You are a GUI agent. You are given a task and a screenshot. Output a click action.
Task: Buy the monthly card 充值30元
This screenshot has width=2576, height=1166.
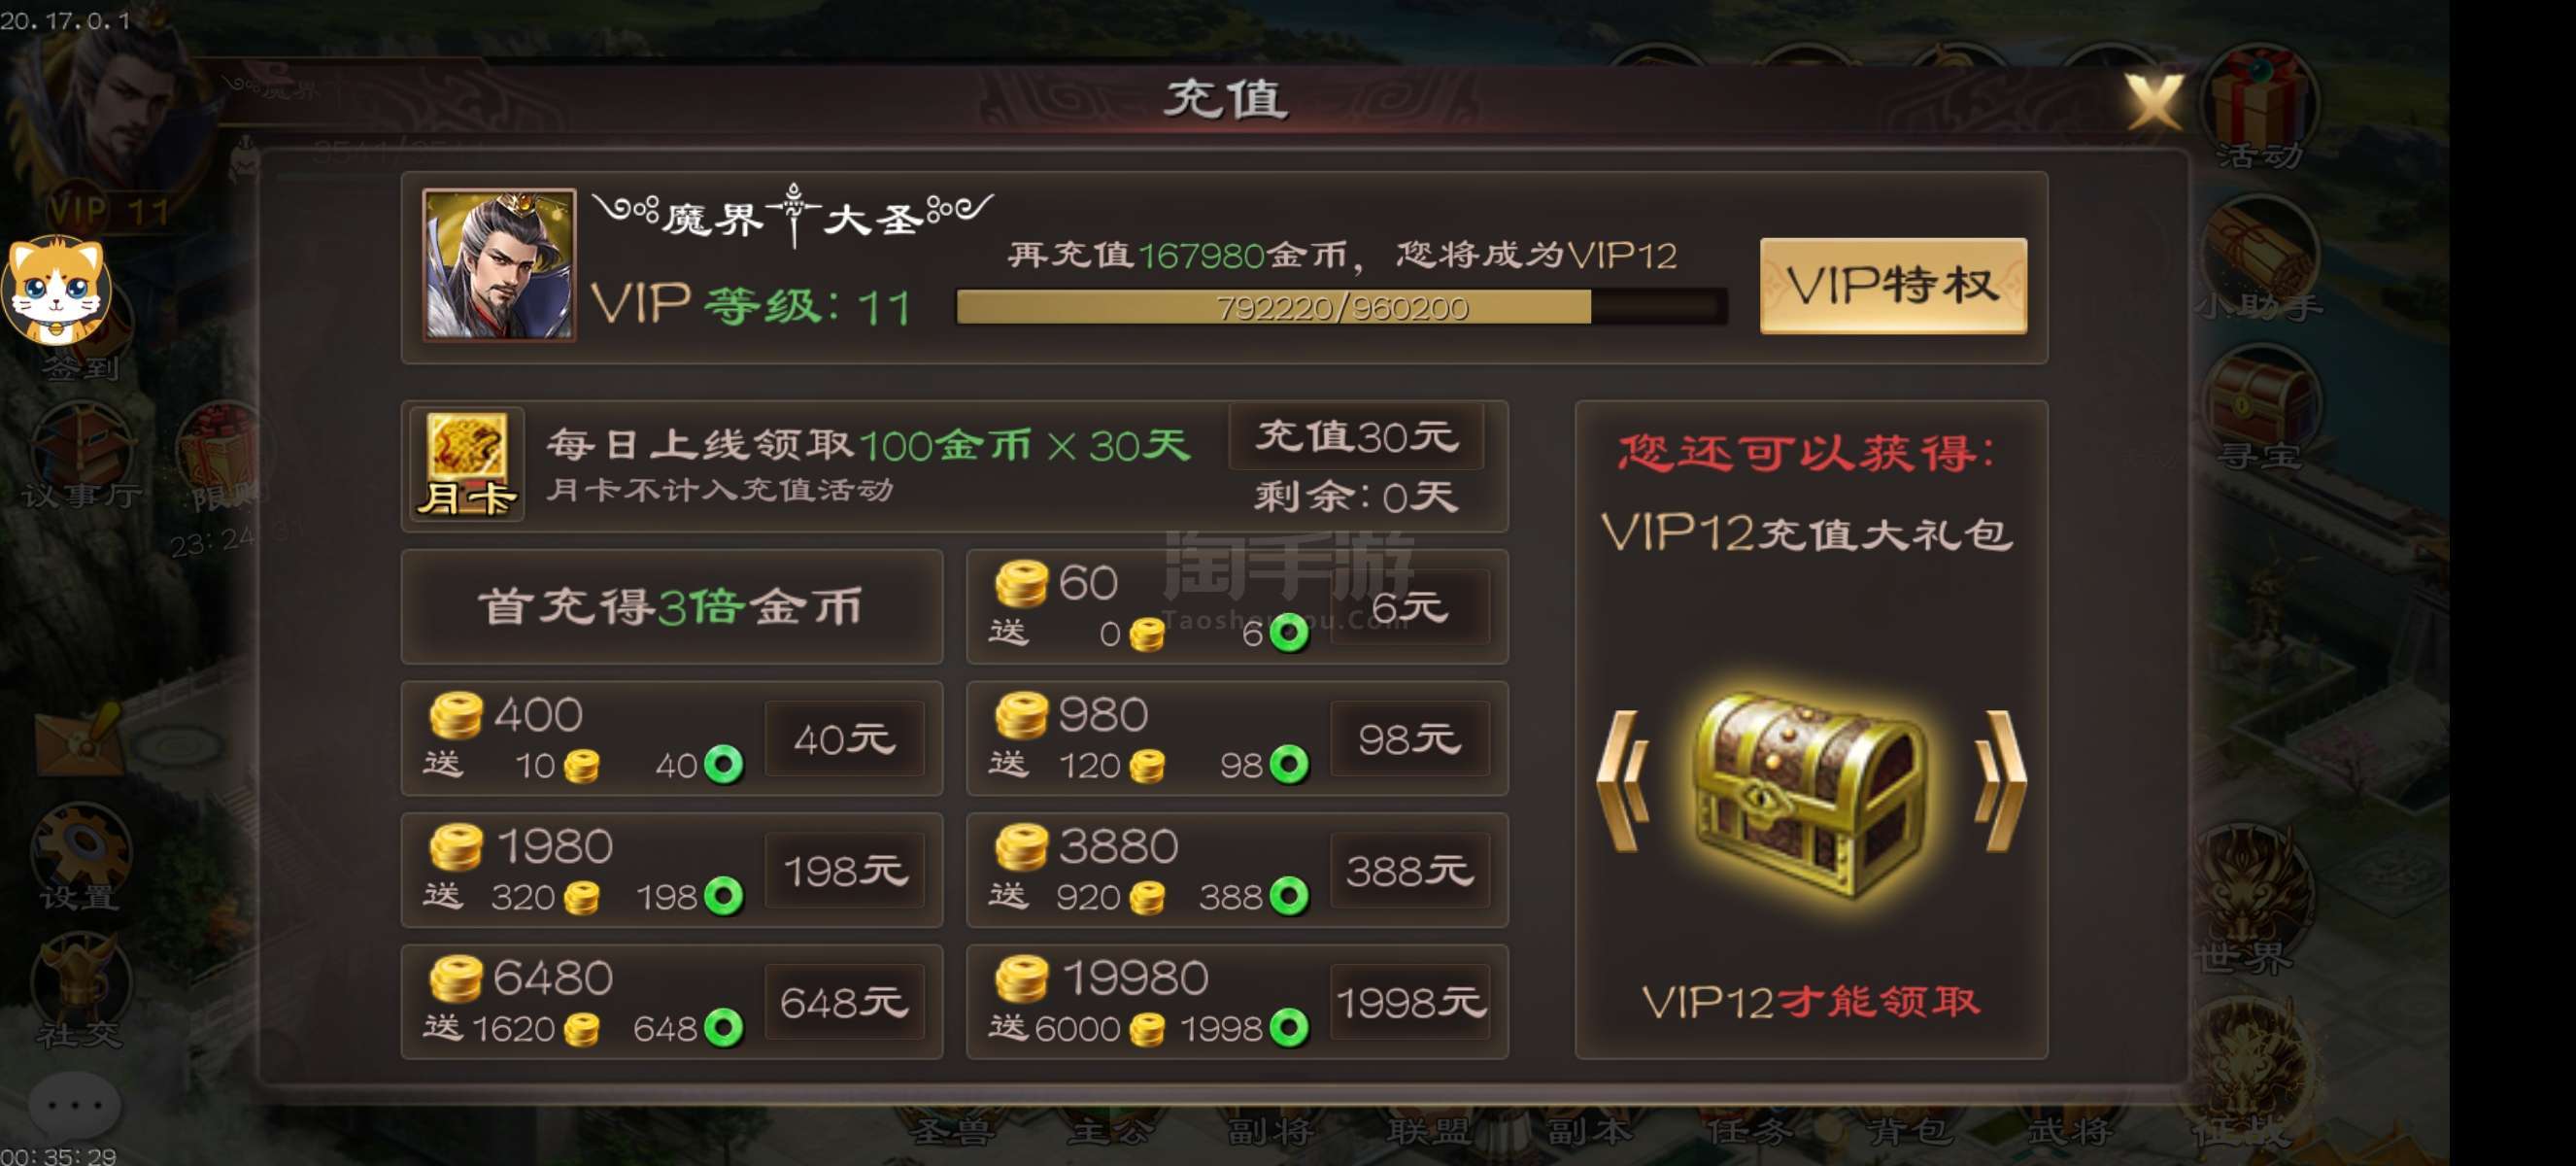tap(1356, 437)
